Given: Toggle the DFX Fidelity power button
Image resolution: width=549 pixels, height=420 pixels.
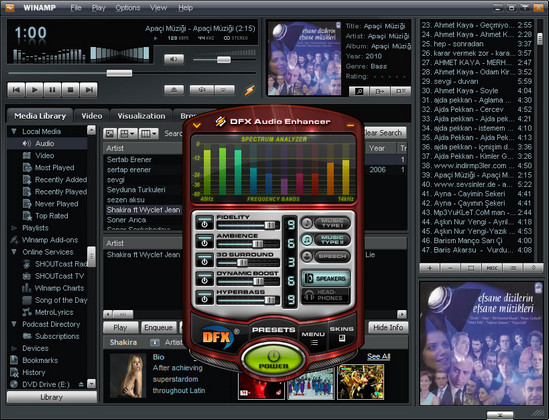Looking at the screenshot, I should pos(204,223).
